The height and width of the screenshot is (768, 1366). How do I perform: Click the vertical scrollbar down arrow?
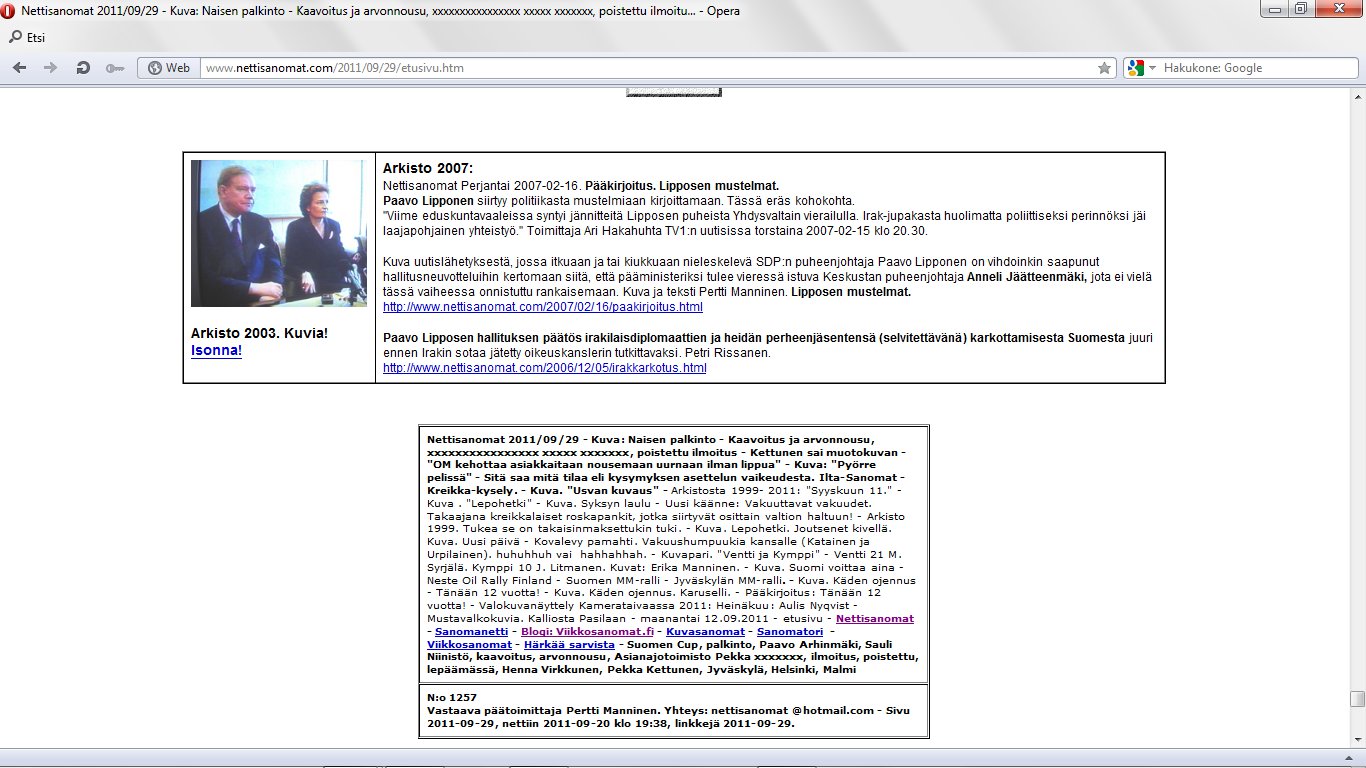coord(1357,741)
